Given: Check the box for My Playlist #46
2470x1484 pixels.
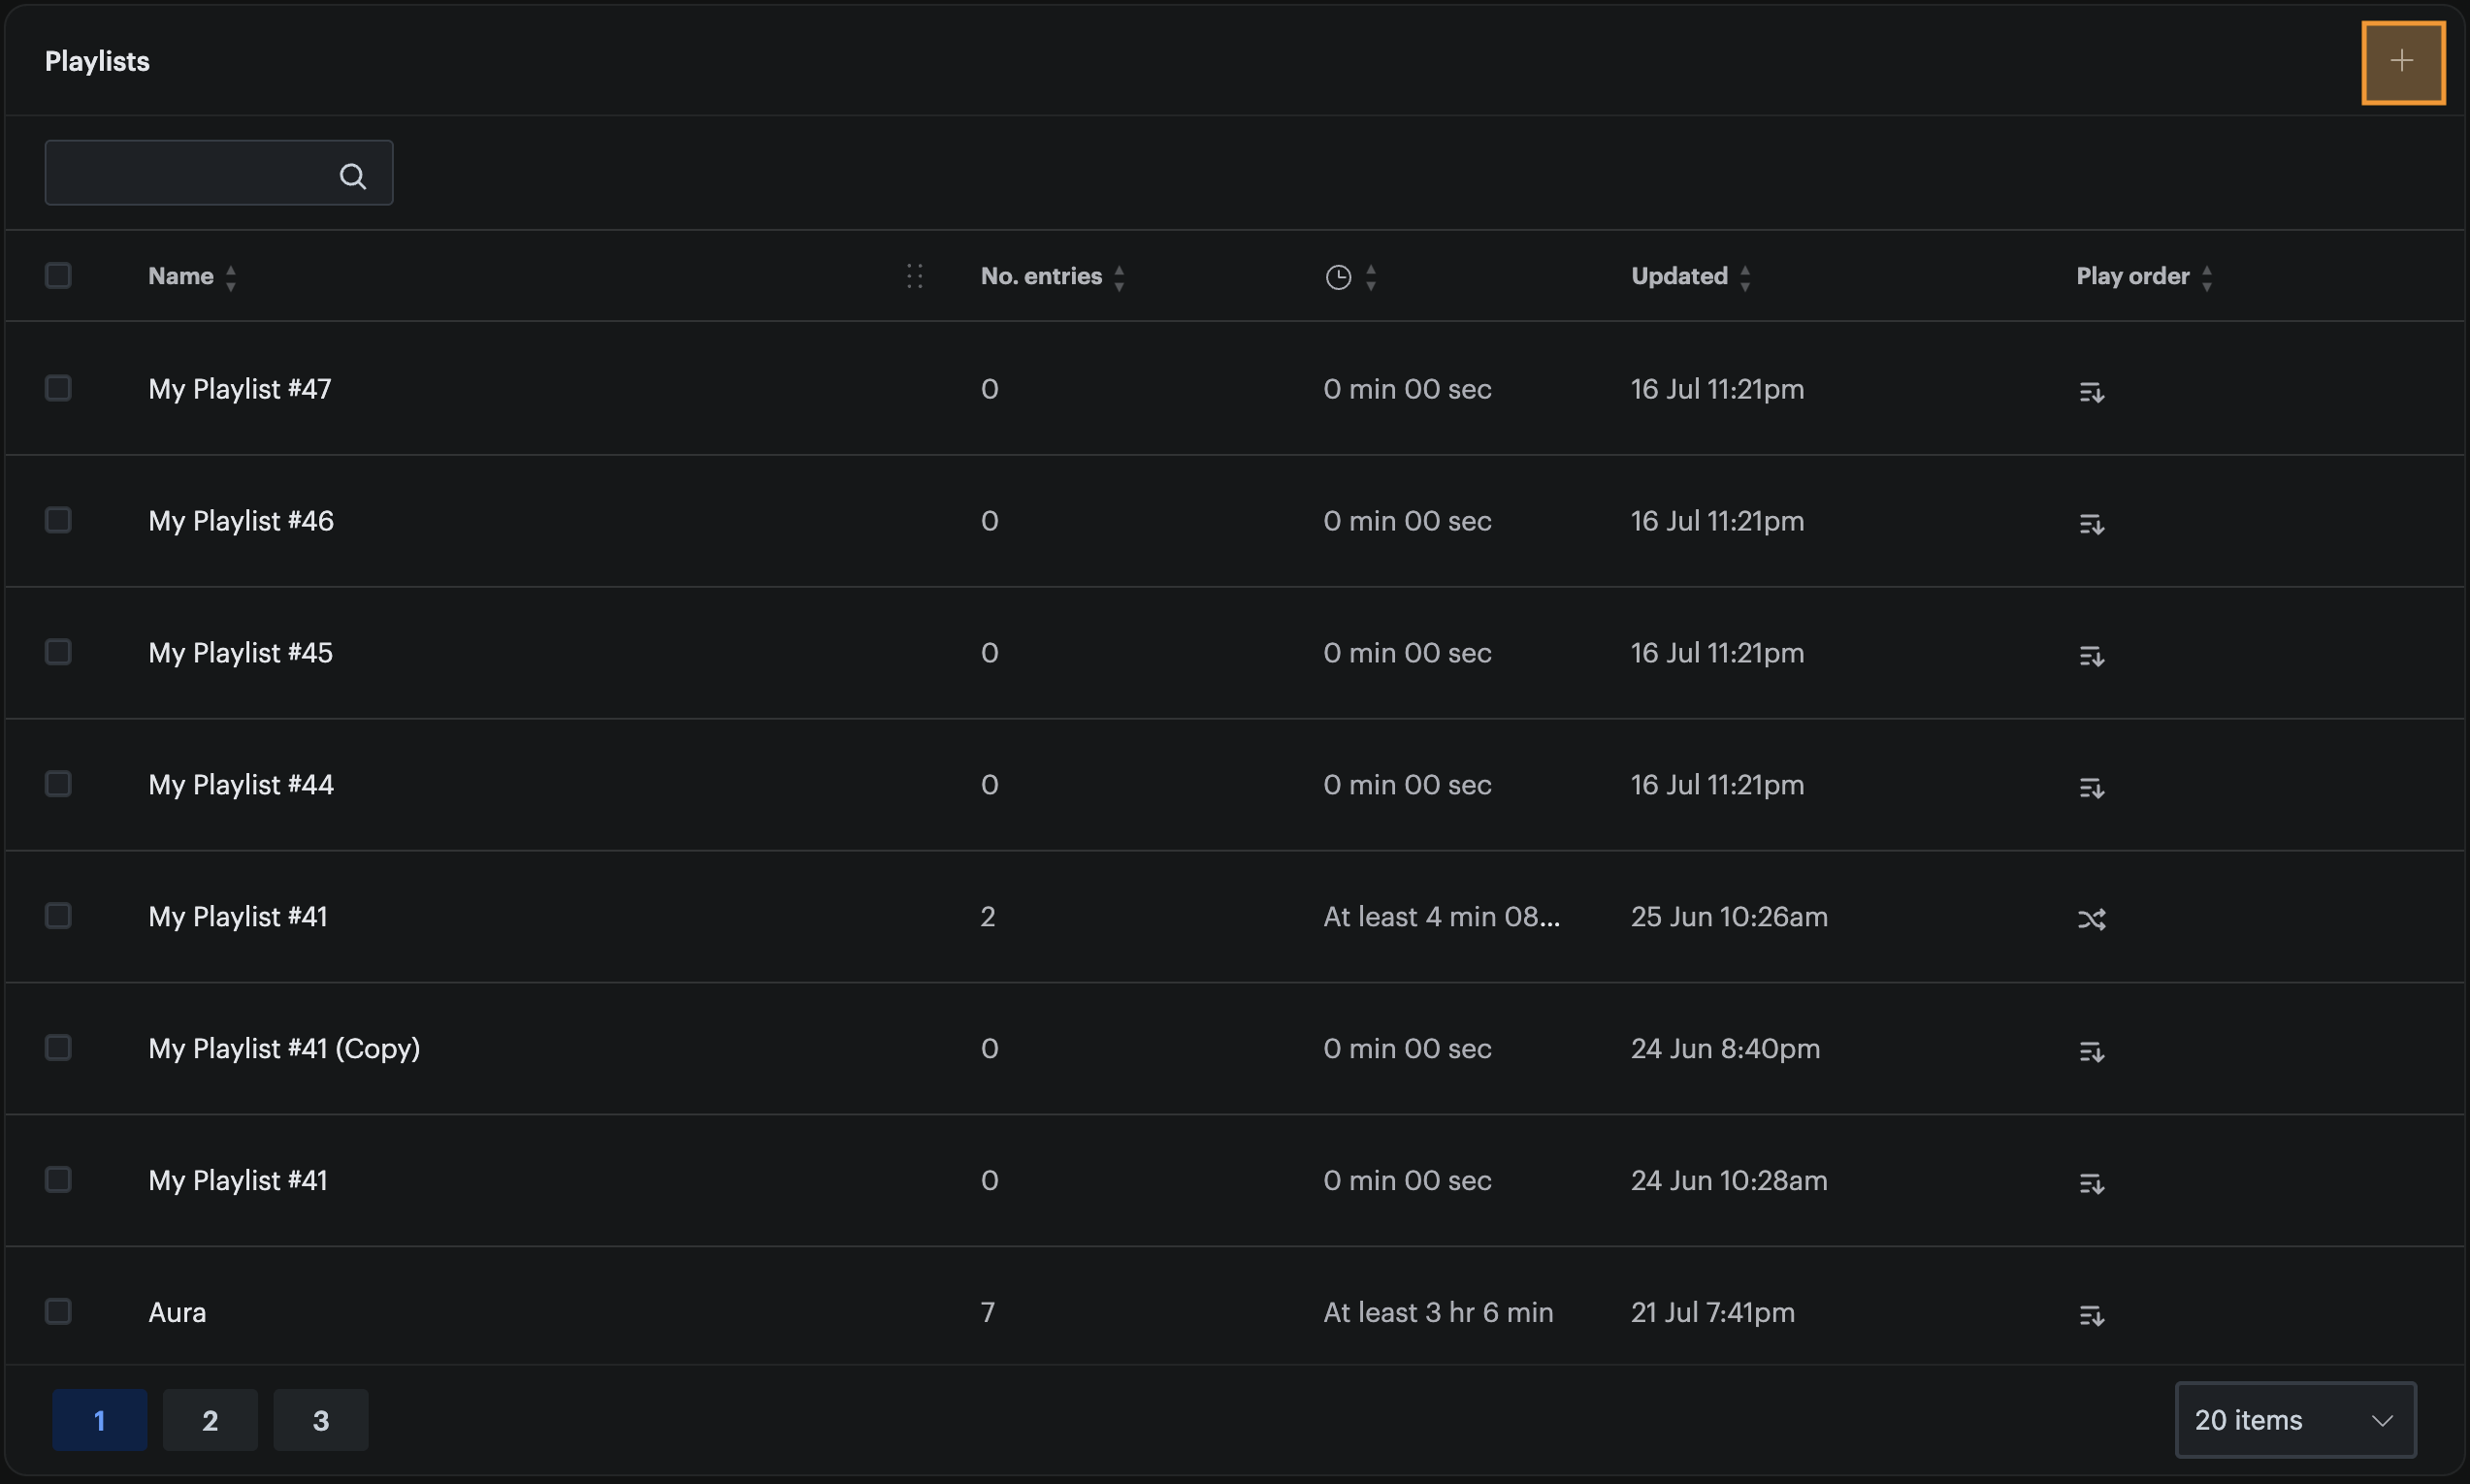Looking at the screenshot, I should [58, 519].
